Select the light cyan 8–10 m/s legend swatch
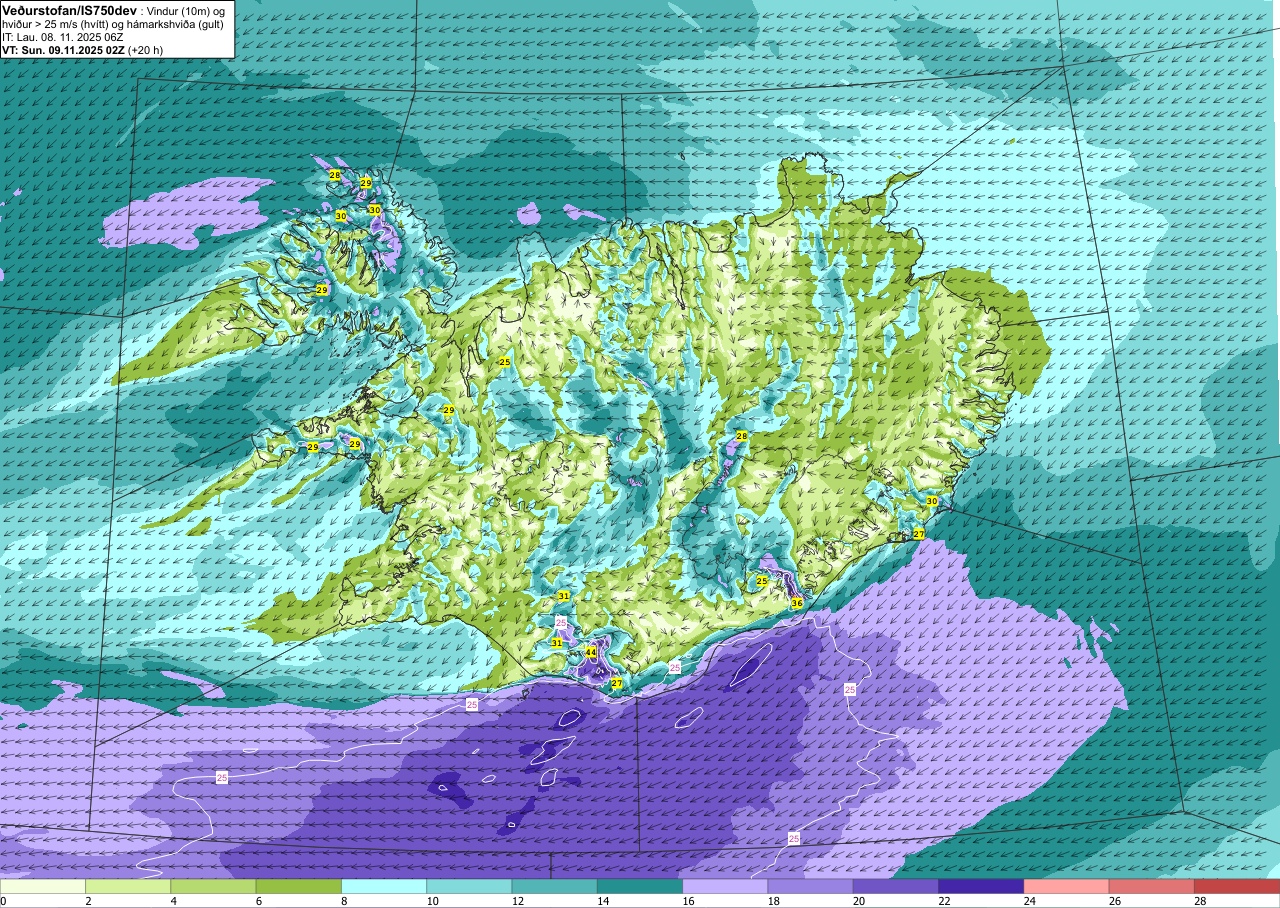 (x=384, y=886)
